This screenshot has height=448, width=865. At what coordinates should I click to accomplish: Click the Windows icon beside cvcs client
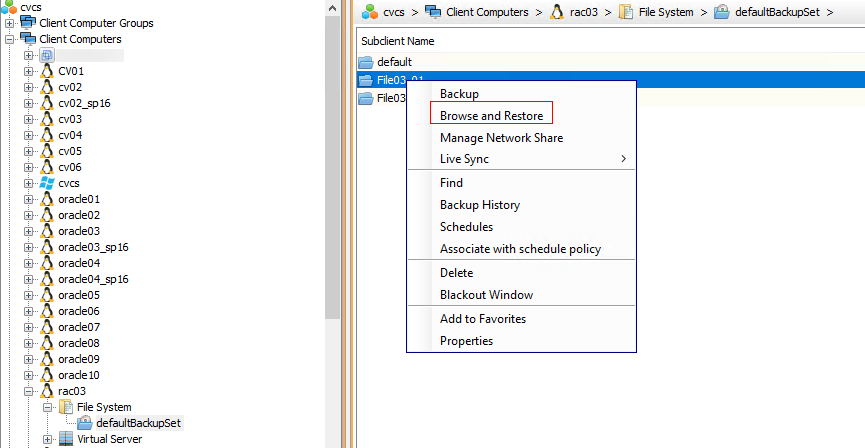(46, 183)
